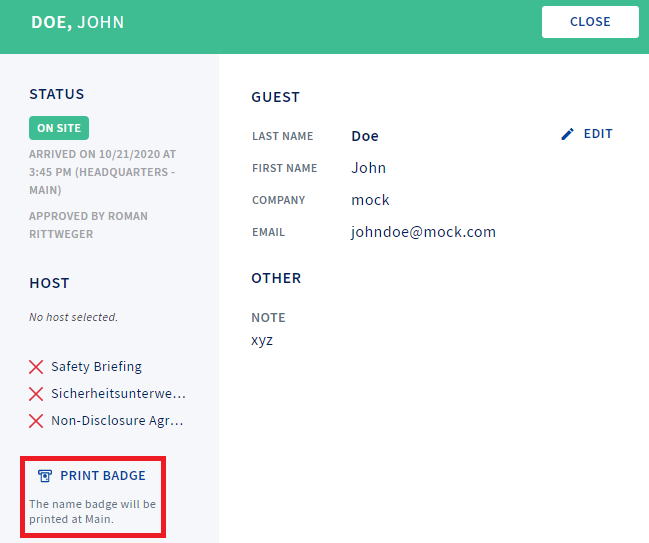
Task: Select the Sicherheitsunterwe… document entry
Action: (118, 394)
